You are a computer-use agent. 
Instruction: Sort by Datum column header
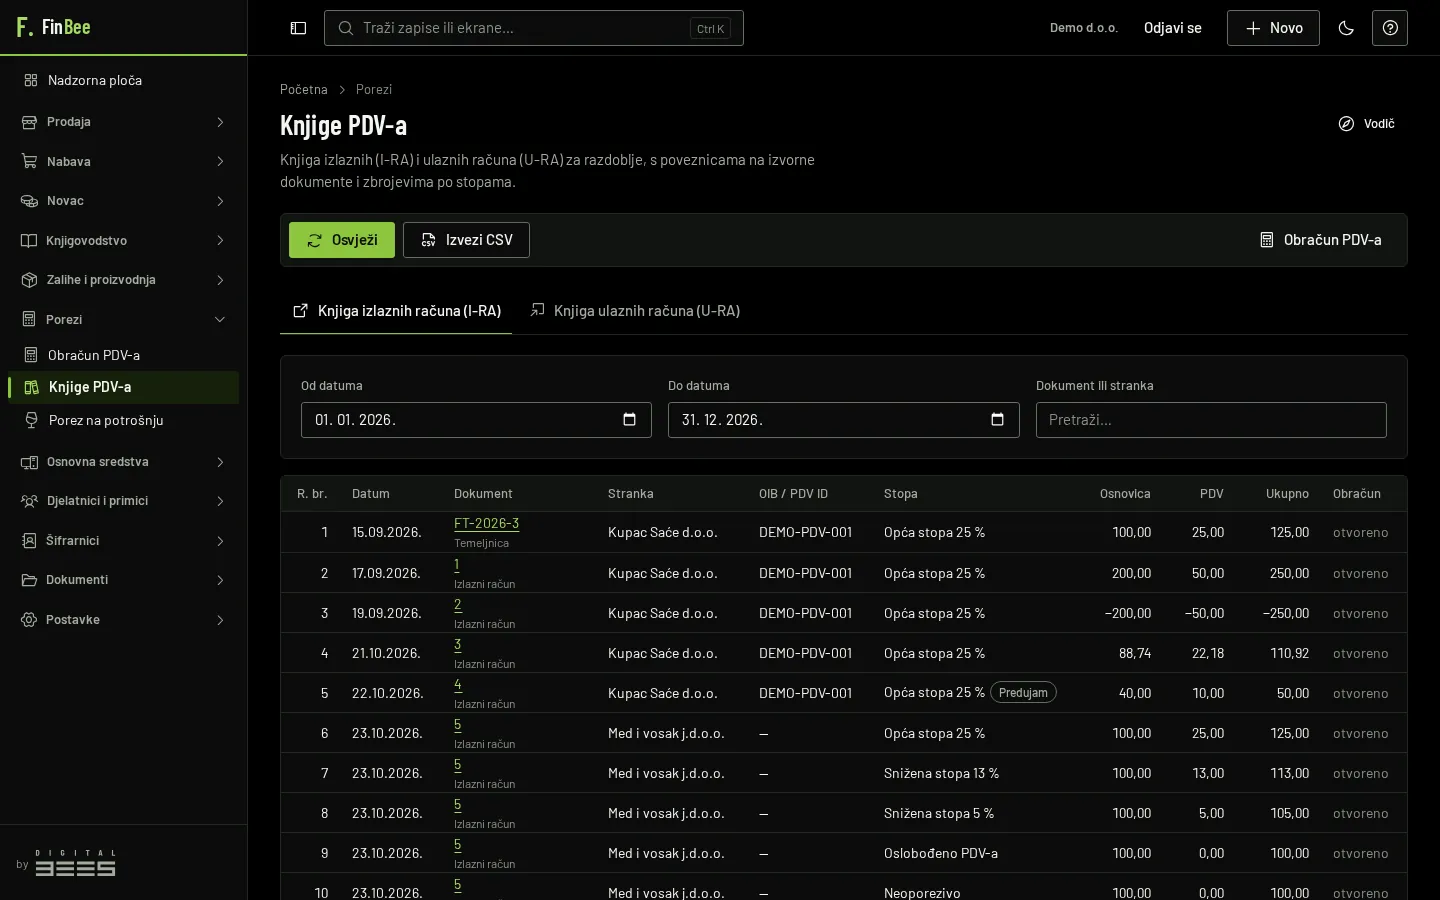pyautogui.click(x=371, y=494)
